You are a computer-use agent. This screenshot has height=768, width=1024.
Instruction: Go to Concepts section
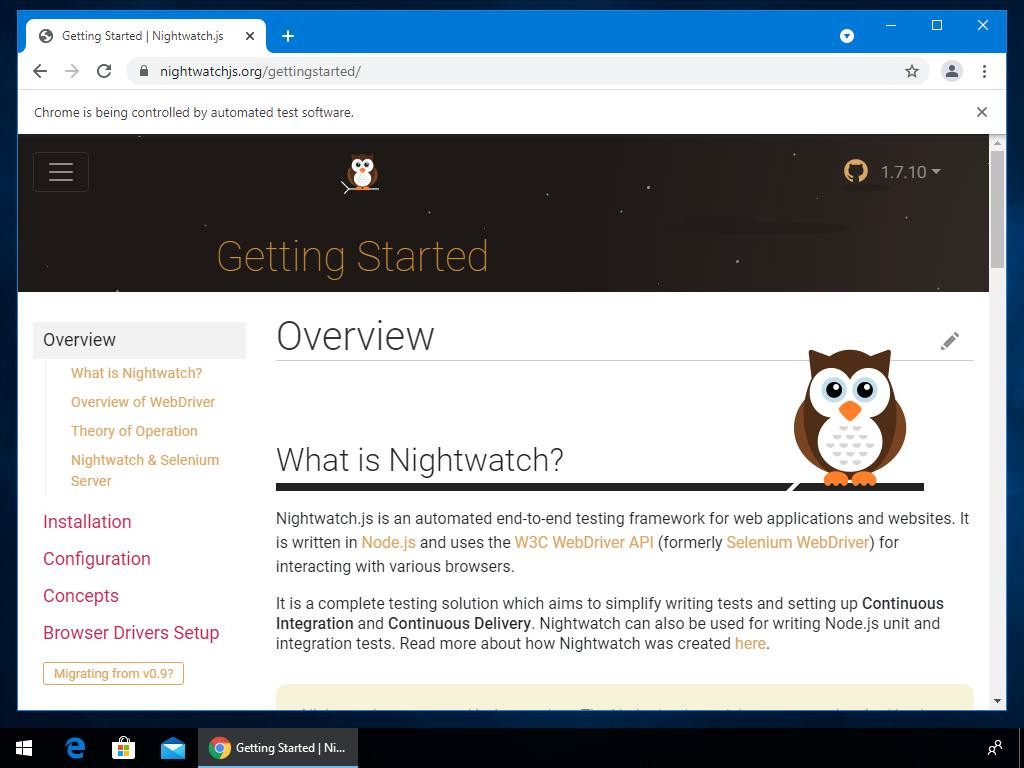(x=81, y=596)
